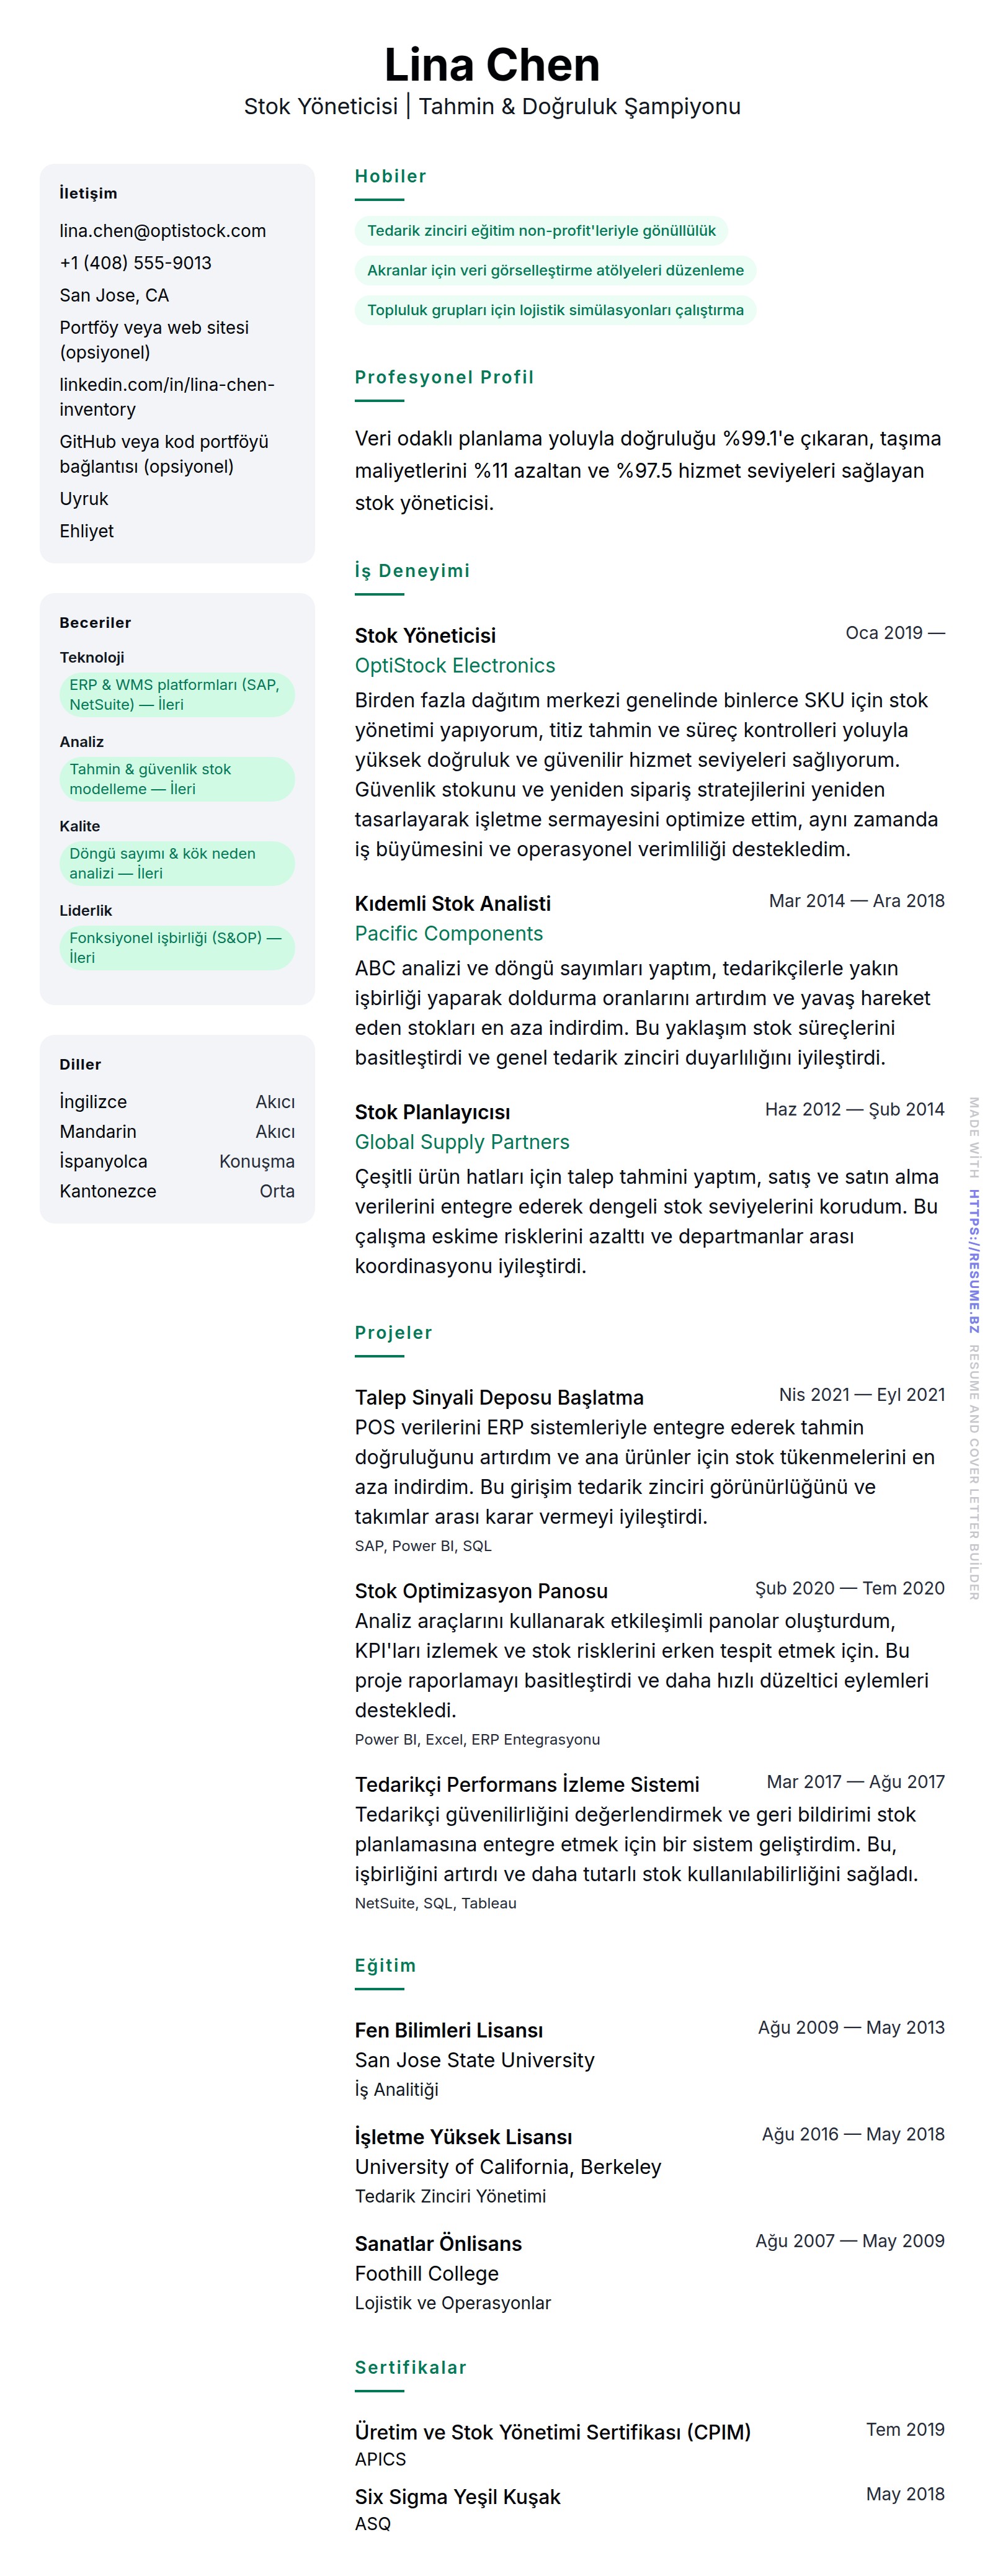
Task: Click the Tedarik zinciri eğitim gönüllülük hobby tag
Action: point(541,231)
